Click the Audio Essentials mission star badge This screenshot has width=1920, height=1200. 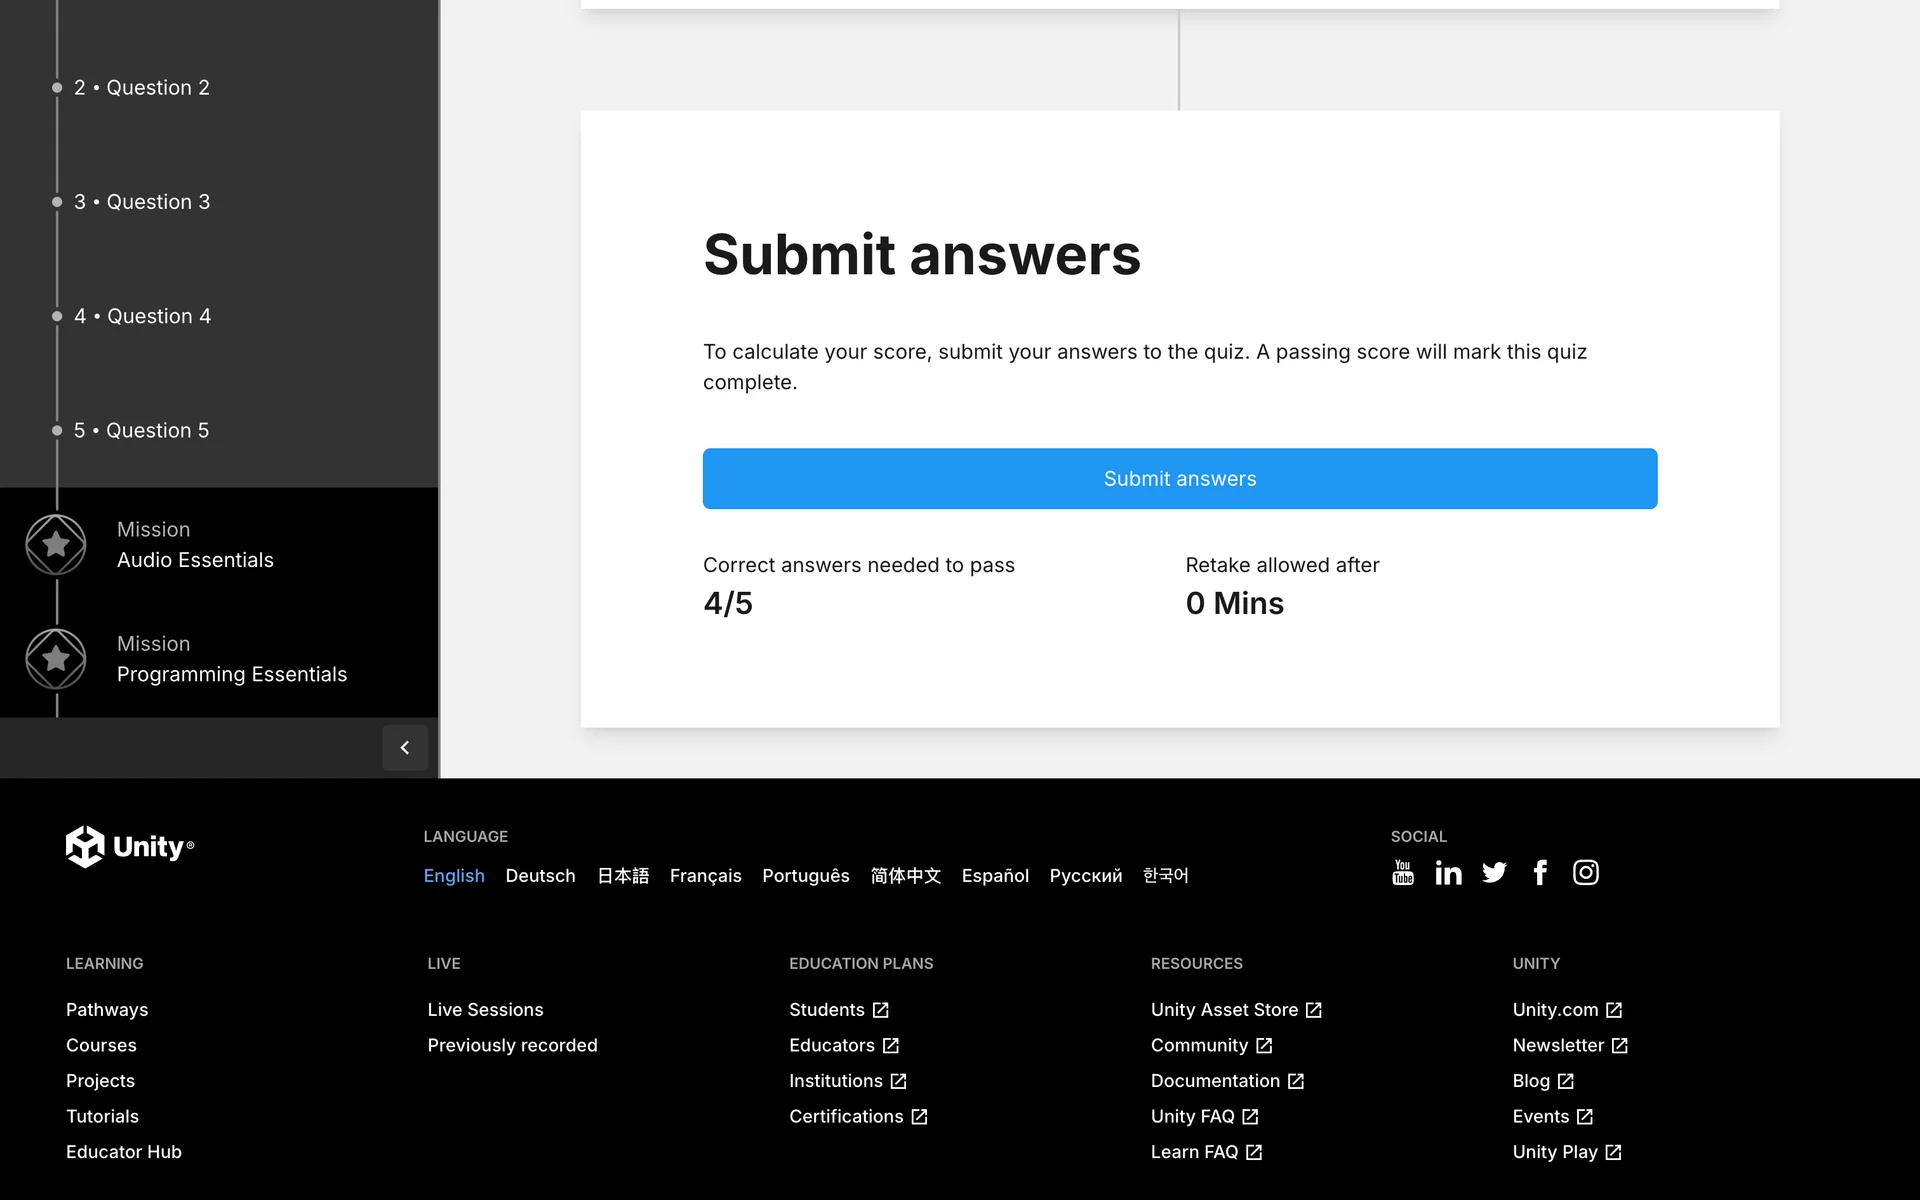point(56,545)
